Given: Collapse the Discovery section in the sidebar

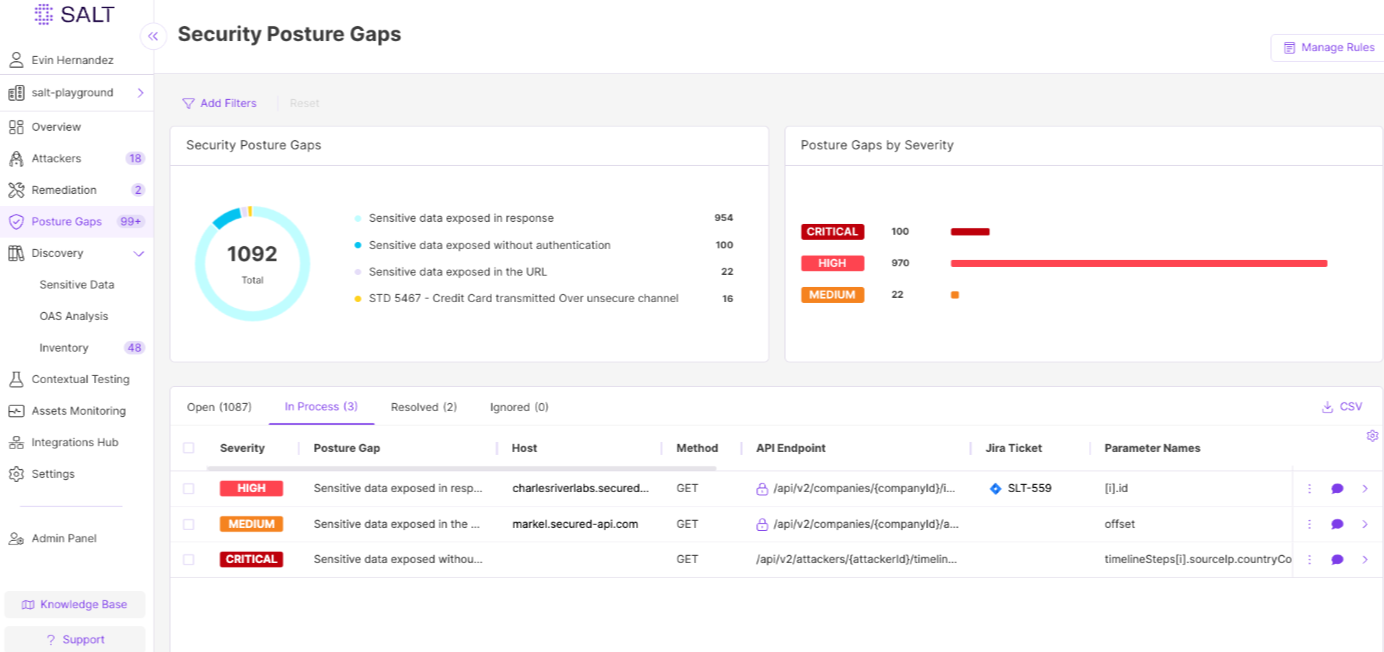Looking at the screenshot, I should [139, 253].
